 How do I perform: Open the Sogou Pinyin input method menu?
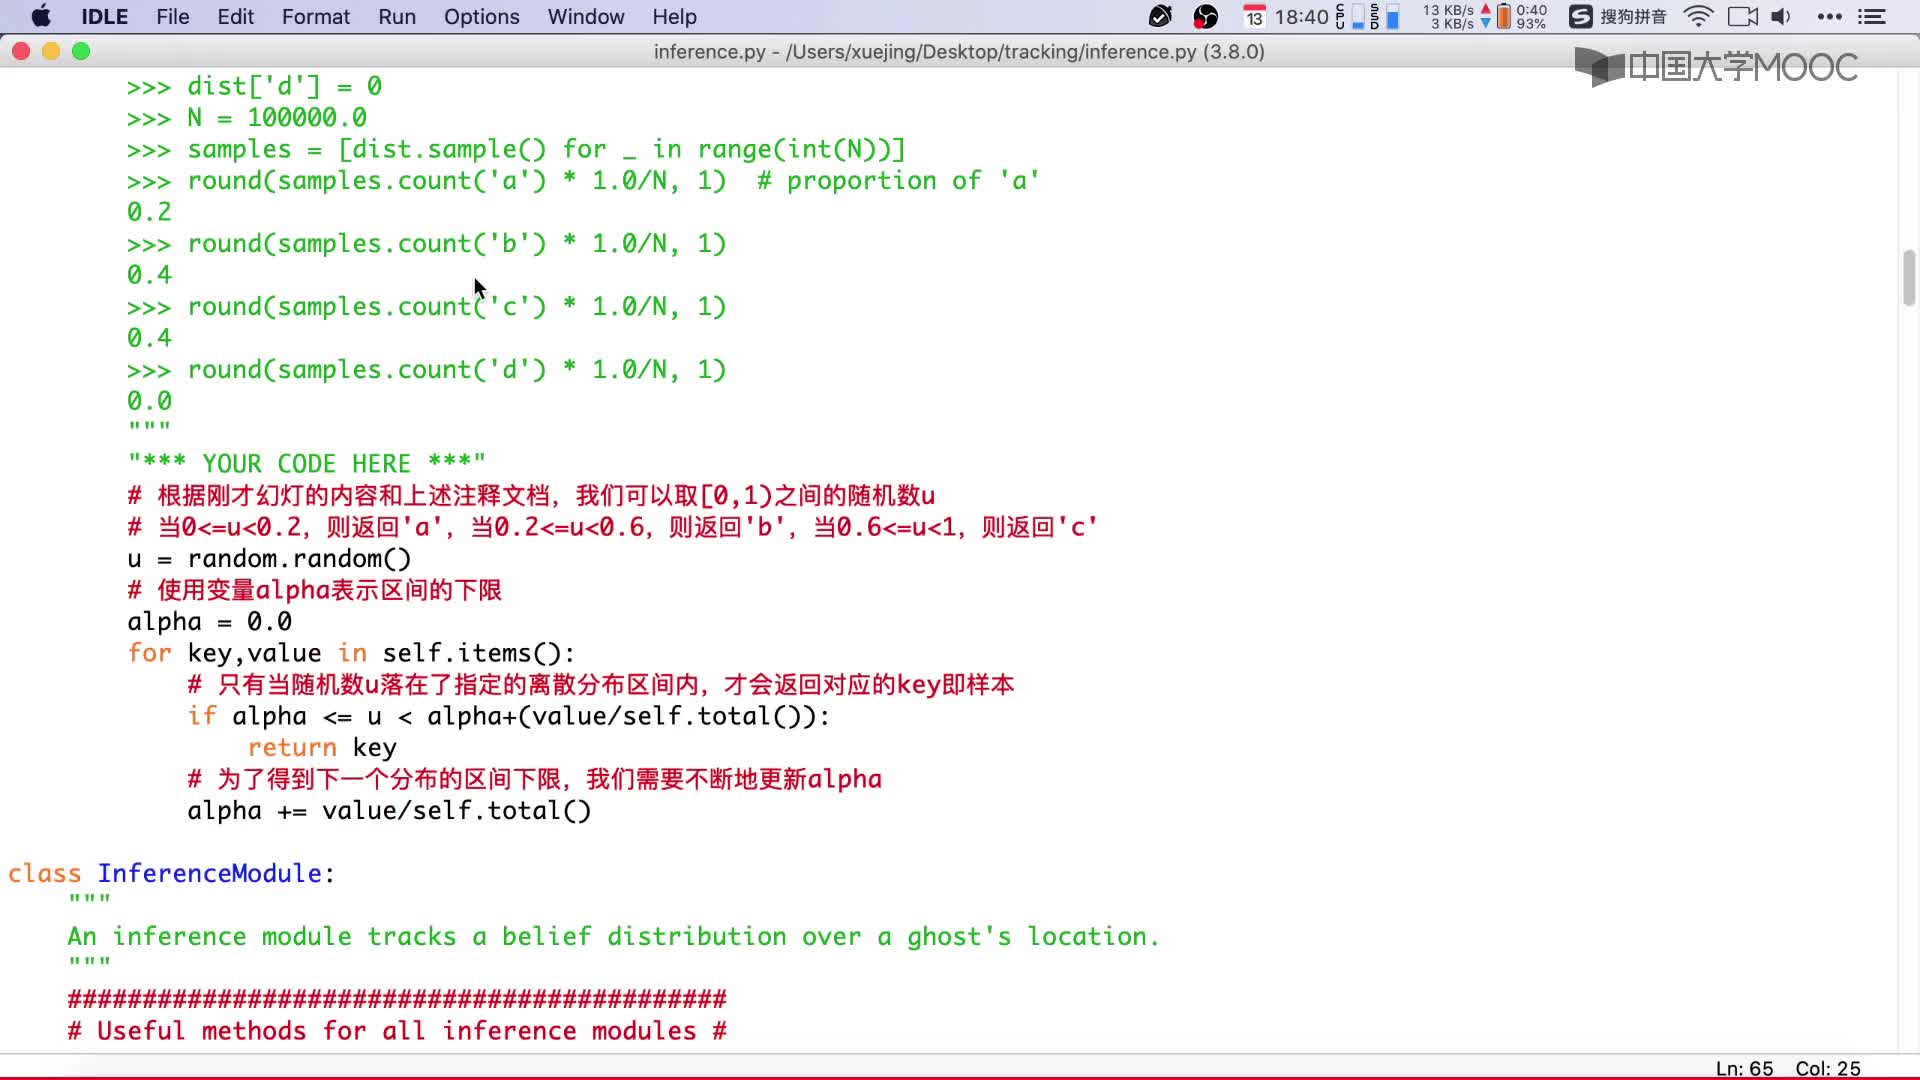[x=1617, y=17]
